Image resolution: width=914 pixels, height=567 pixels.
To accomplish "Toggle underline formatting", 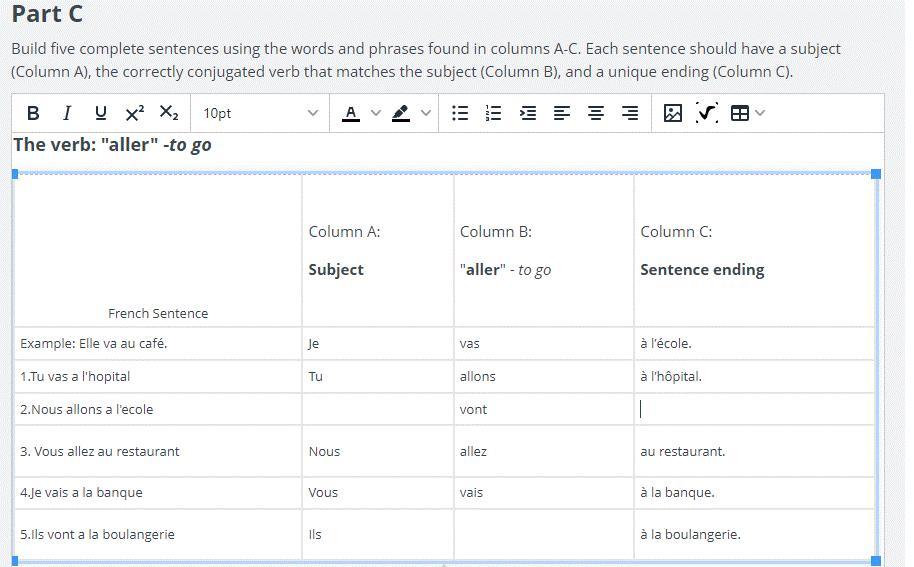I will (100, 113).
